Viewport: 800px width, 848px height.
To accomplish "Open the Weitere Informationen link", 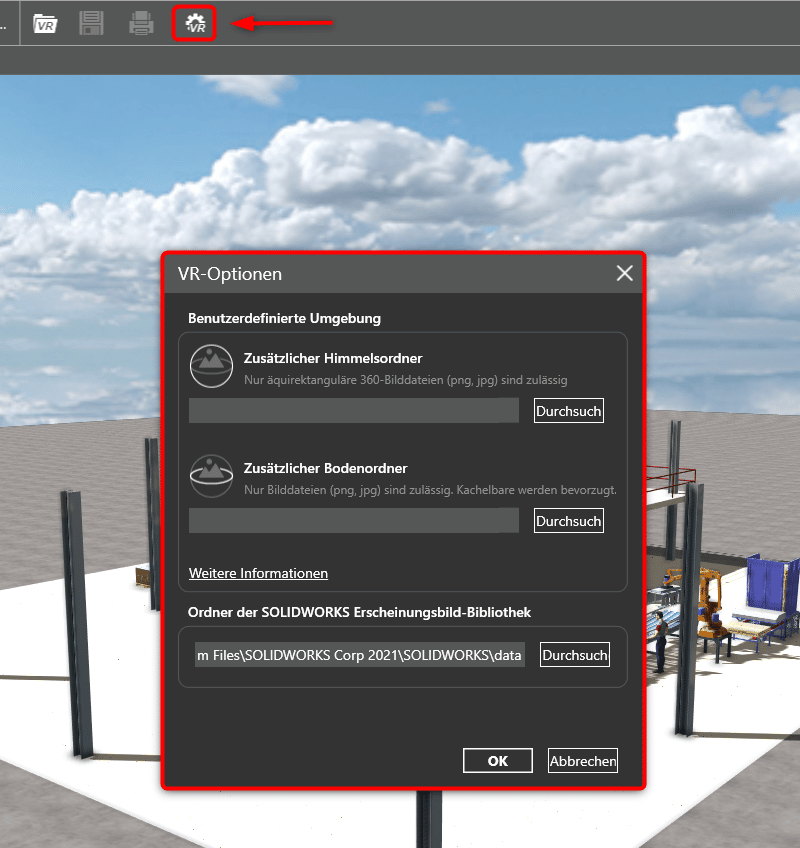I will (258, 573).
